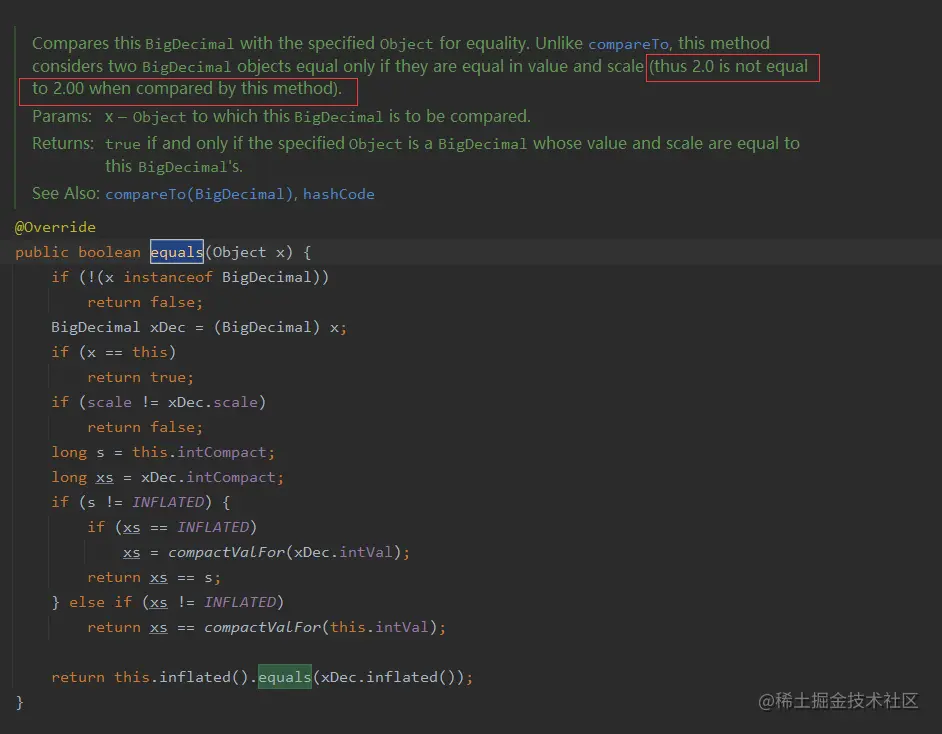Click INFLATED in 'if (xs == INFLATED)'
Image resolution: width=942 pixels, height=734 pixels.
213,527
